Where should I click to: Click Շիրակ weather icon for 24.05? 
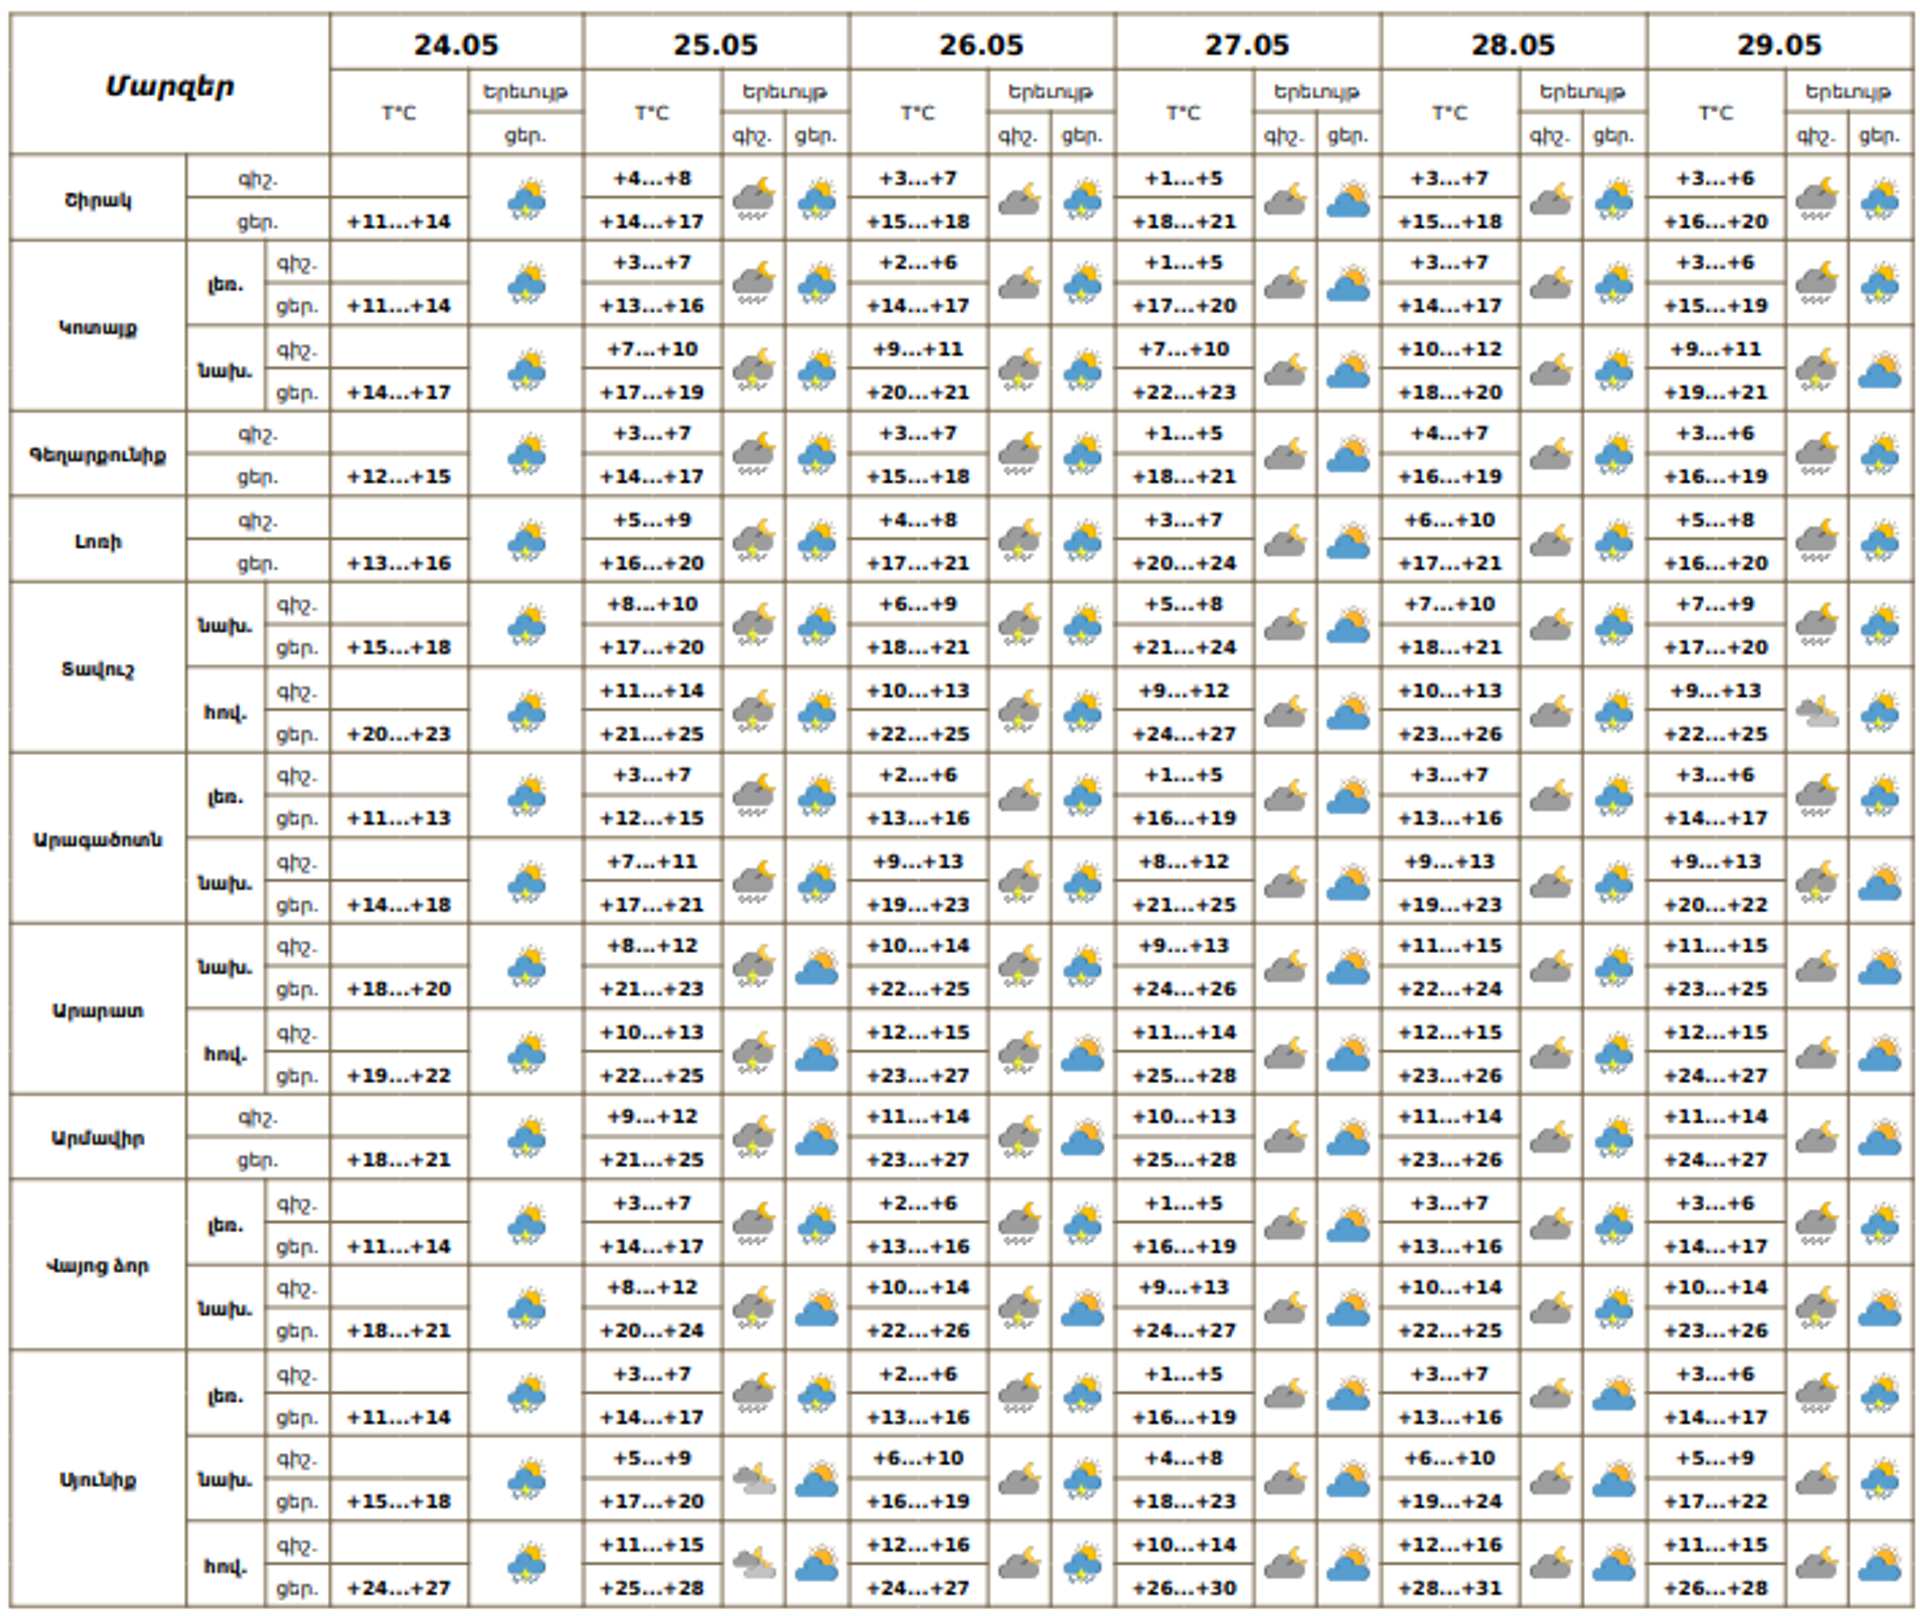tap(526, 199)
